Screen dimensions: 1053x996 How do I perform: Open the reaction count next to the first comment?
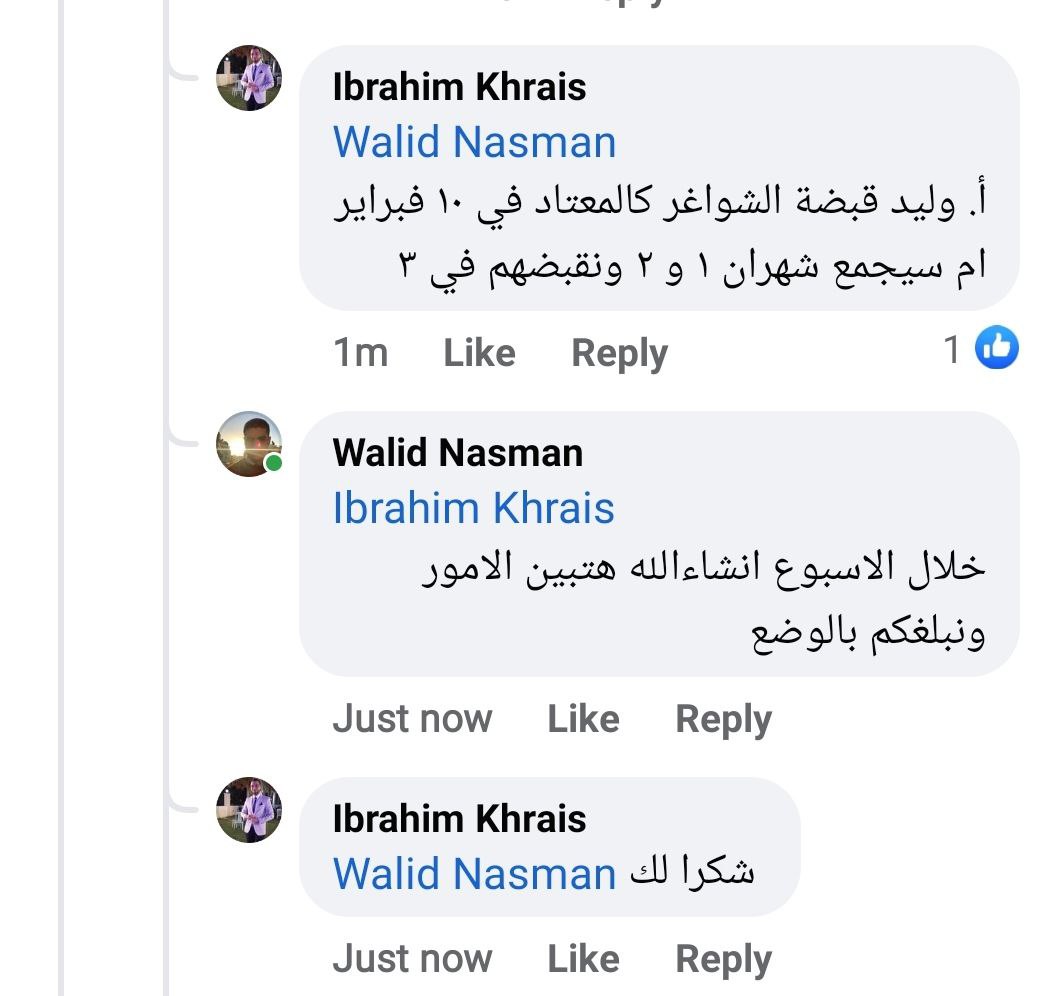tap(953, 350)
